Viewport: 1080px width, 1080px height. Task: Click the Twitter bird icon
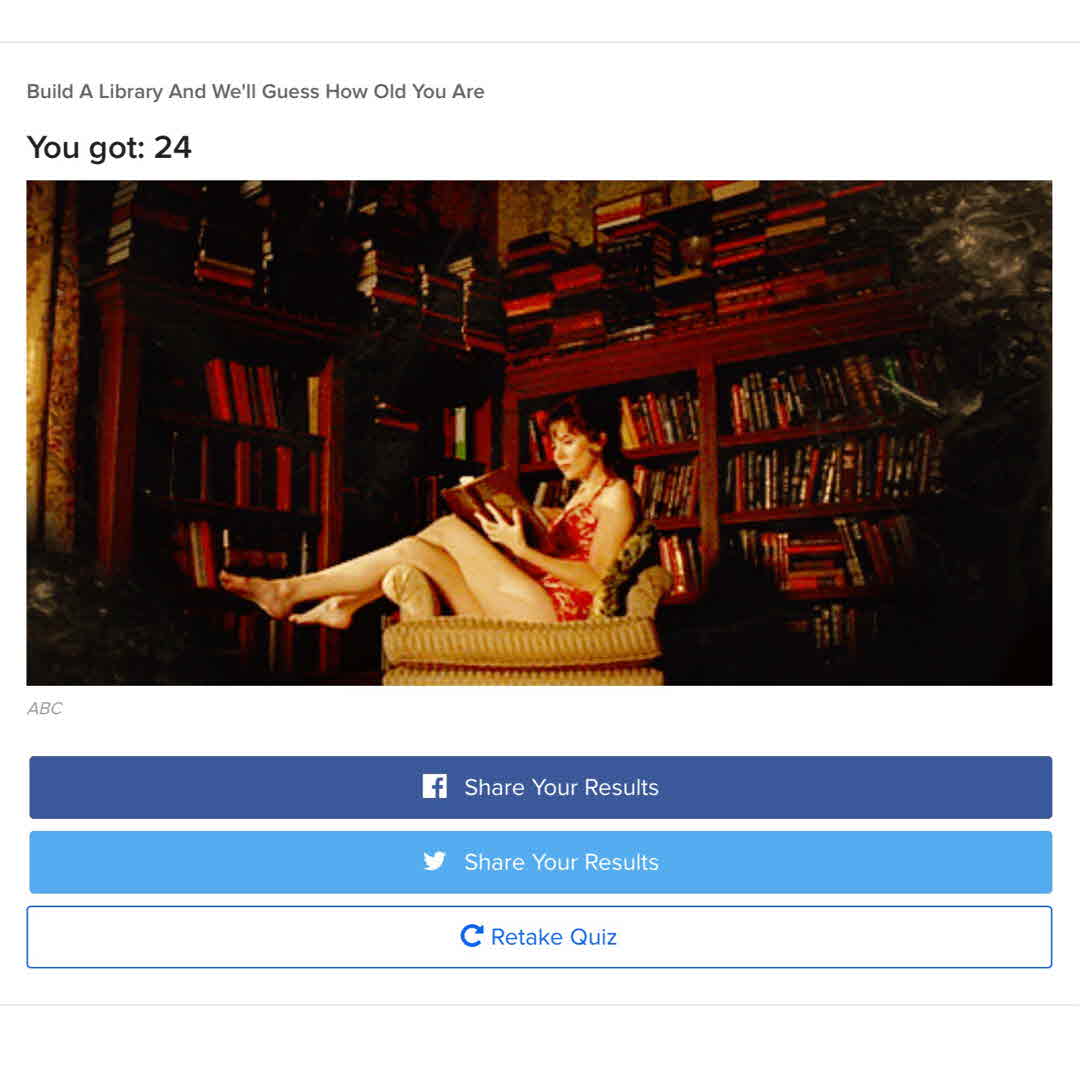pyautogui.click(x=435, y=861)
